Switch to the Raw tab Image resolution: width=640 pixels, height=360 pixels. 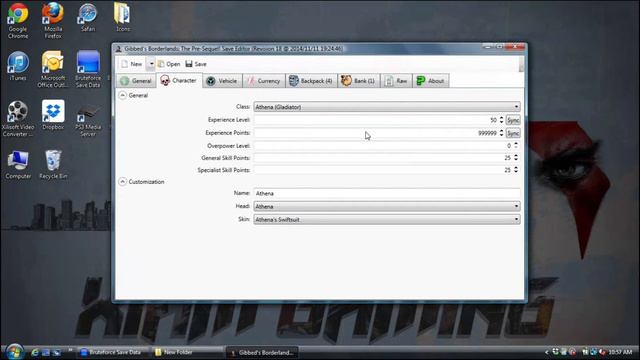(x=396, y=81)
